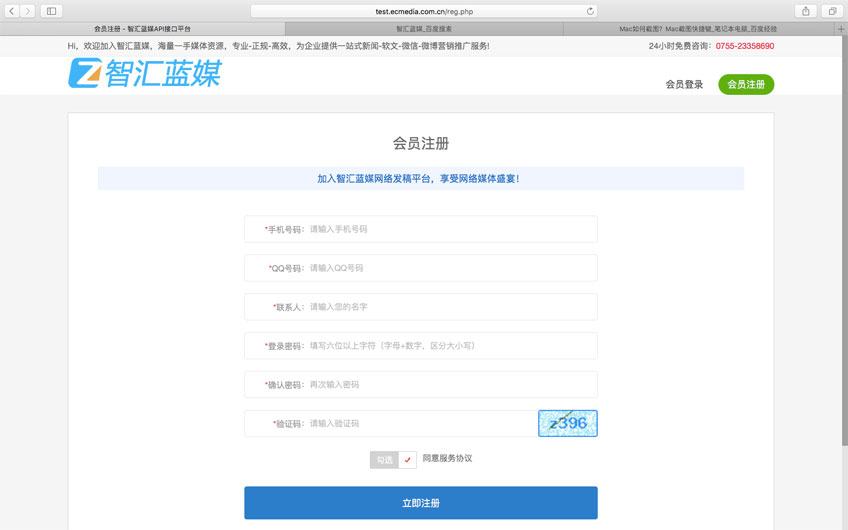848x530 pixels.
Task: Click the show all tabs icon
Action: (831, 11)
